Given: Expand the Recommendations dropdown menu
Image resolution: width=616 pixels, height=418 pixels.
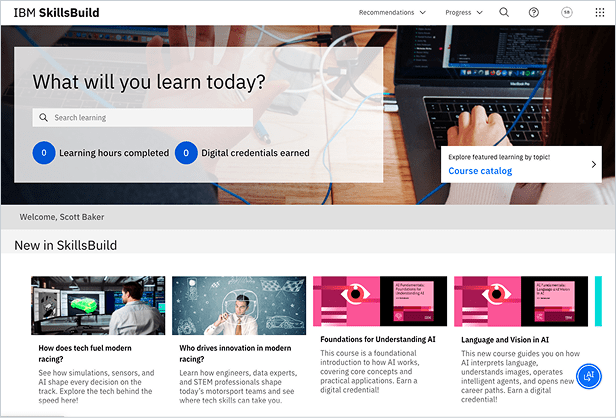Looking at the screenshot, I should coord(392,13).
